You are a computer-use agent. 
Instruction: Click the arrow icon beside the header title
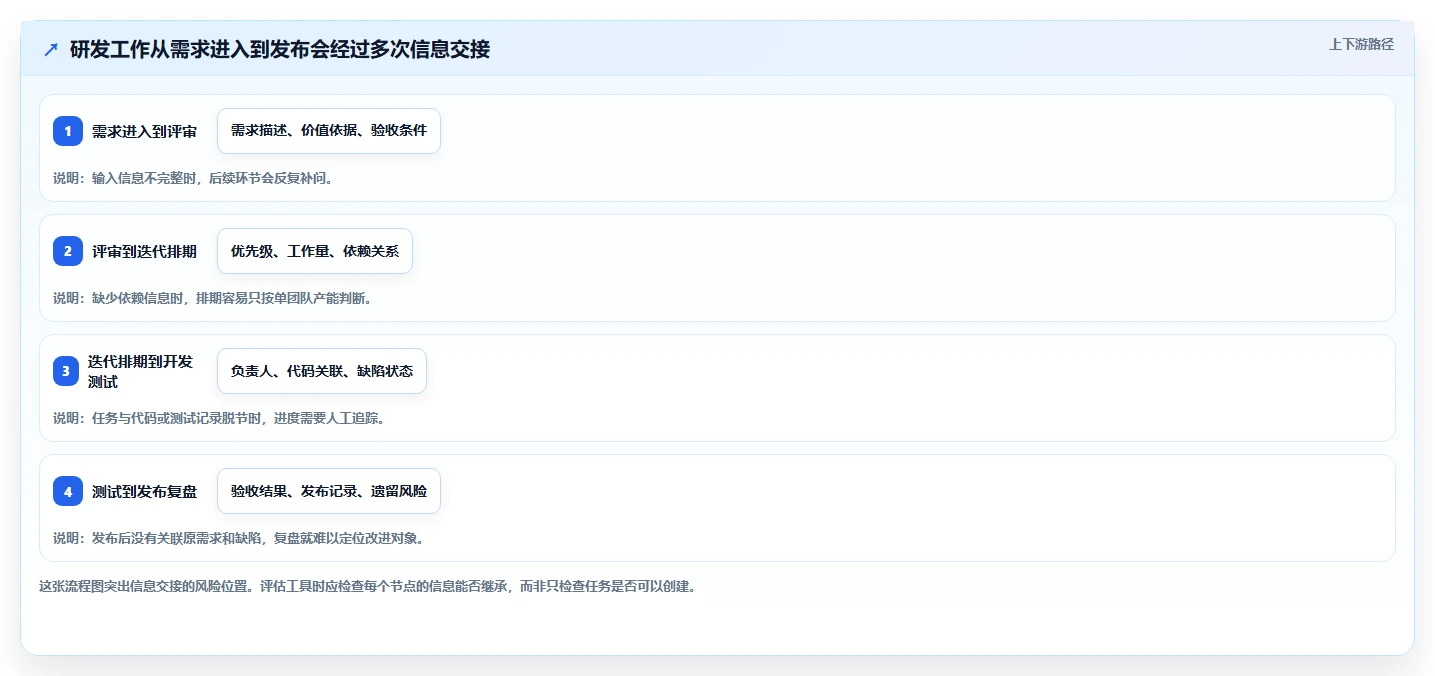[x=51, y=49]
